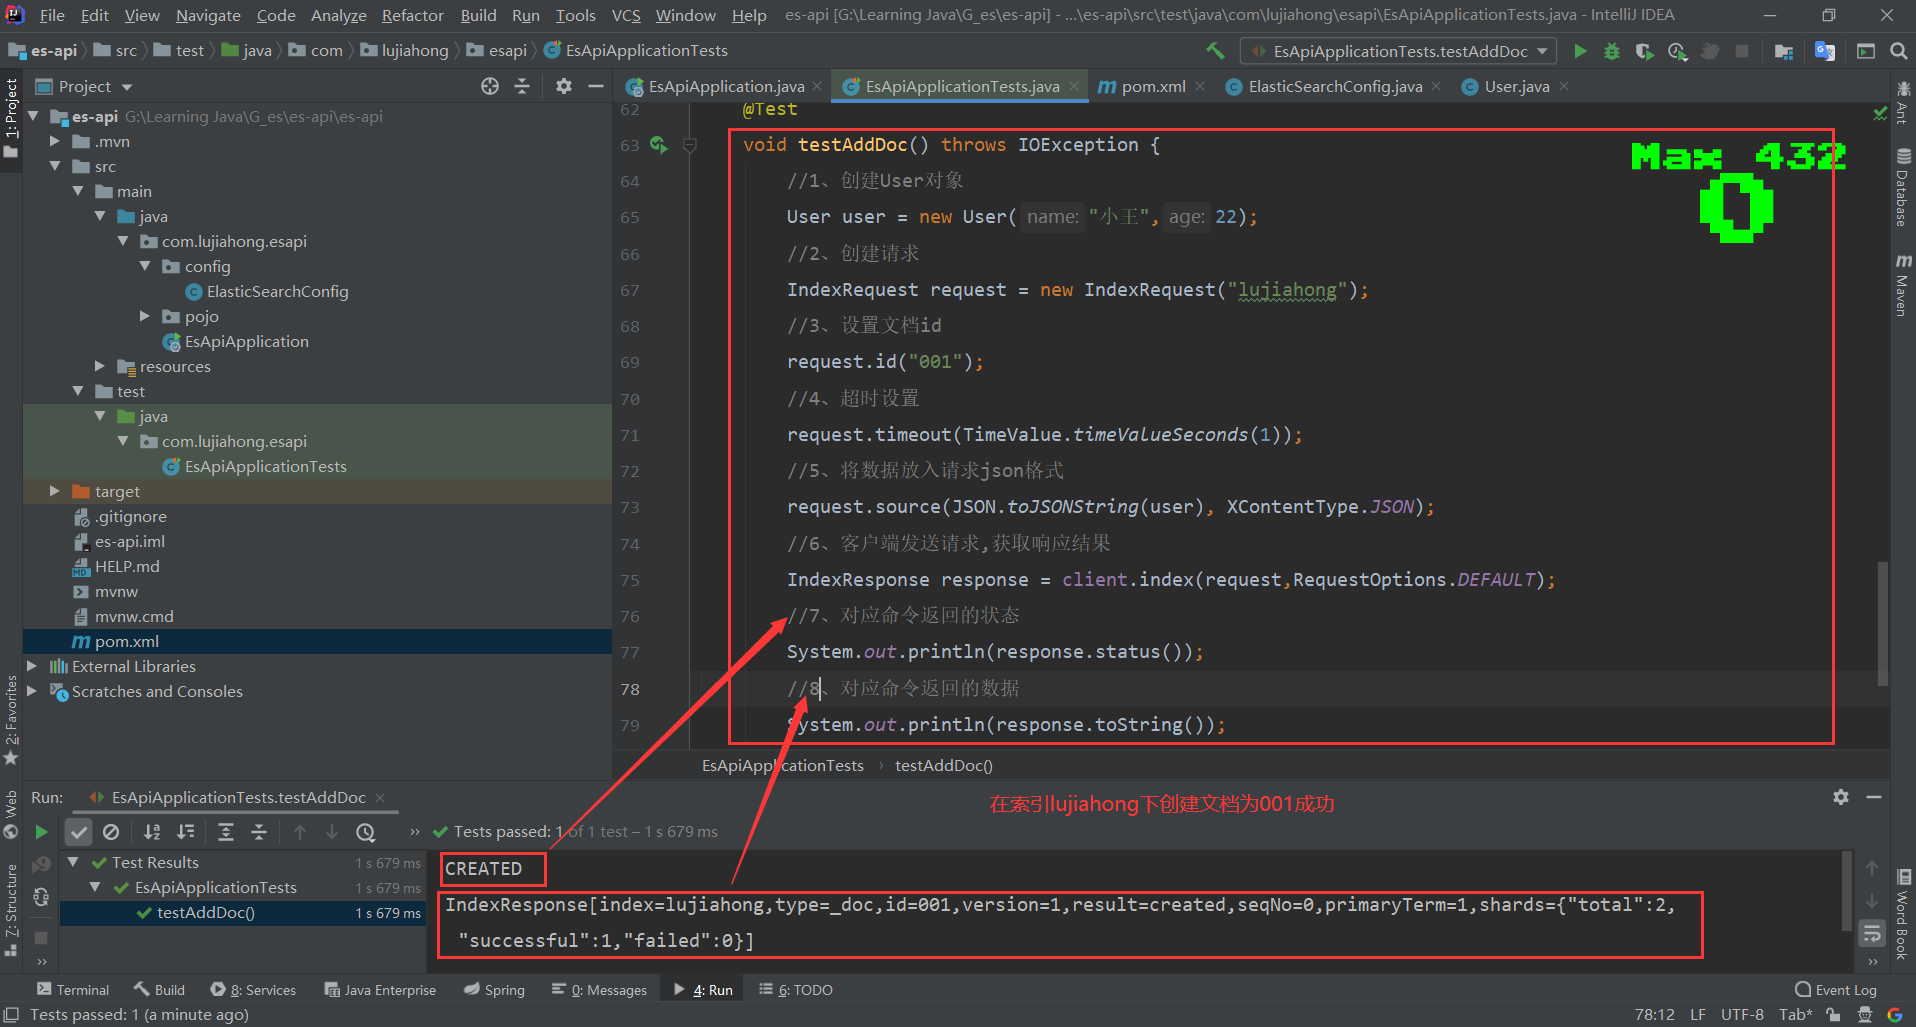Click the Test History clock icon
The height and width of the screenshot is (1027, 1916).
(366, 832)
